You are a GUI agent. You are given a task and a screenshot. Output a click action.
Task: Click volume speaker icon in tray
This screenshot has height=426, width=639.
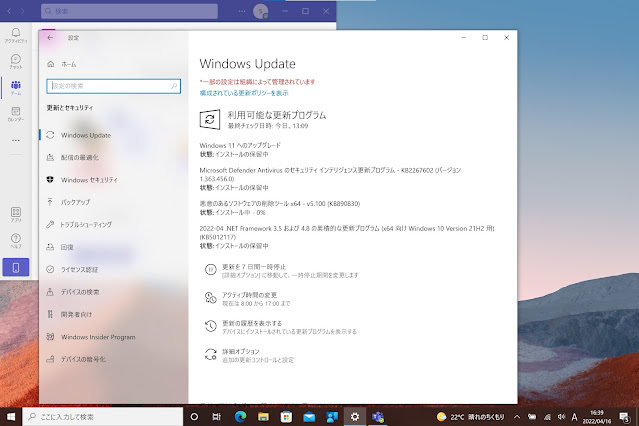click(561, 417)
